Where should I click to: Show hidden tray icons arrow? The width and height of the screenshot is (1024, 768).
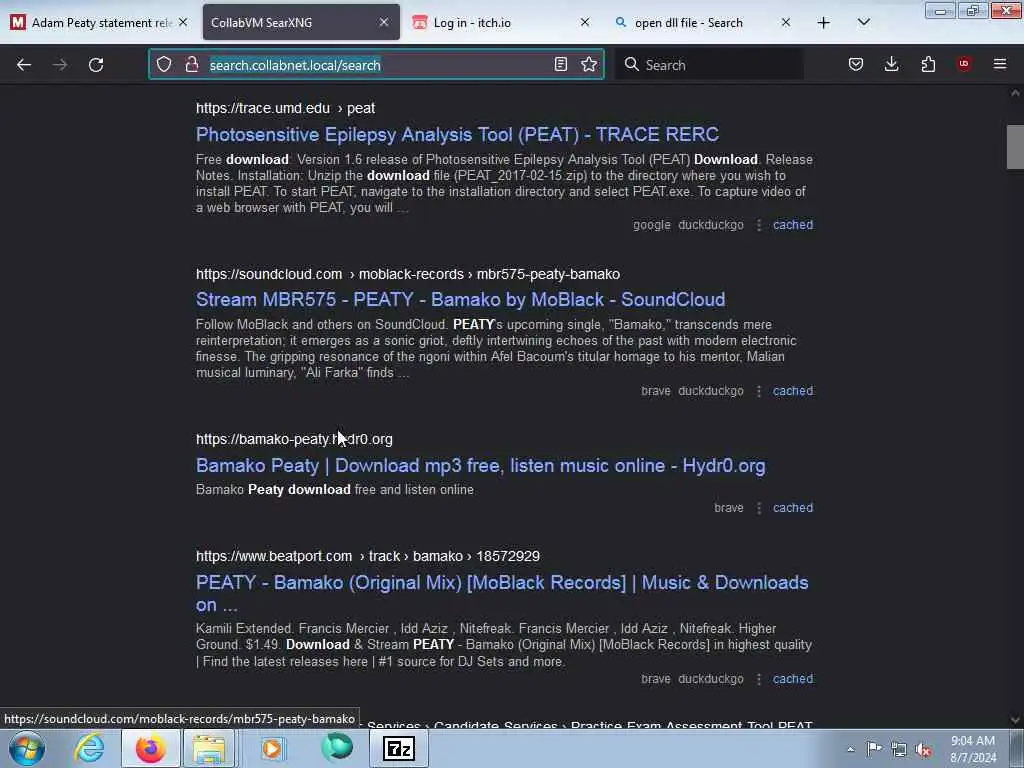pos(850,749)
